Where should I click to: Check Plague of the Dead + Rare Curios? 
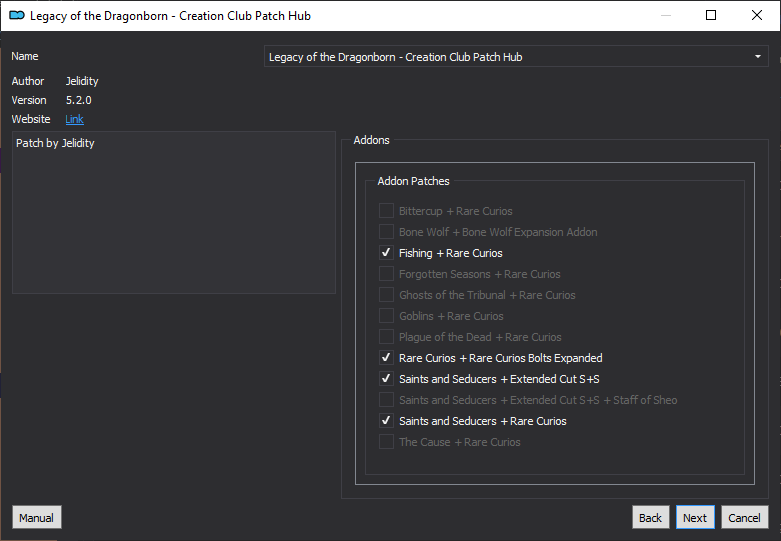[x=386, y=337]
